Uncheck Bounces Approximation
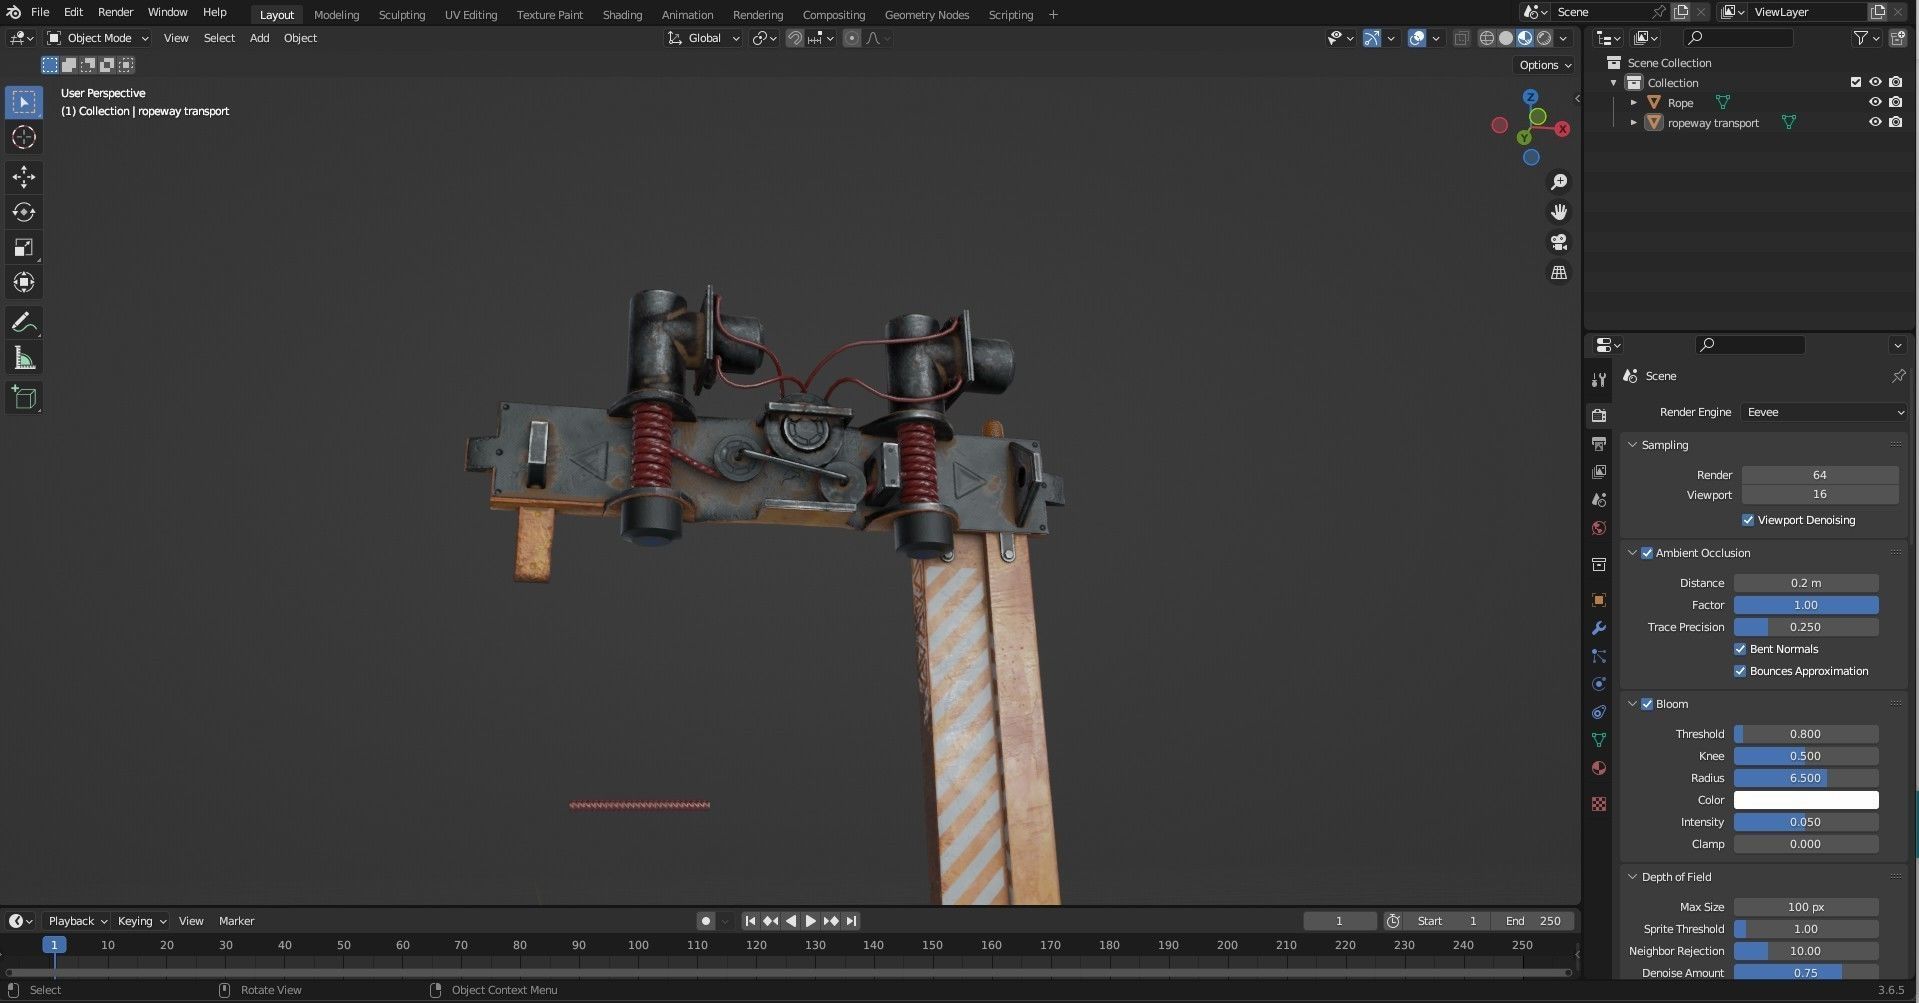This screenshot has height=1003, width=1919. [1740, 671]
